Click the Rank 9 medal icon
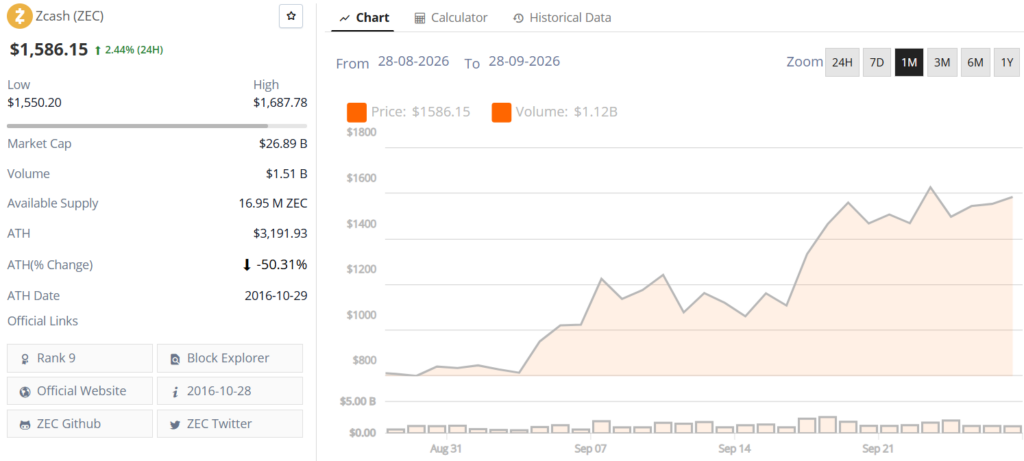The height and width of the screenshot is (461, 1024). 25,358
